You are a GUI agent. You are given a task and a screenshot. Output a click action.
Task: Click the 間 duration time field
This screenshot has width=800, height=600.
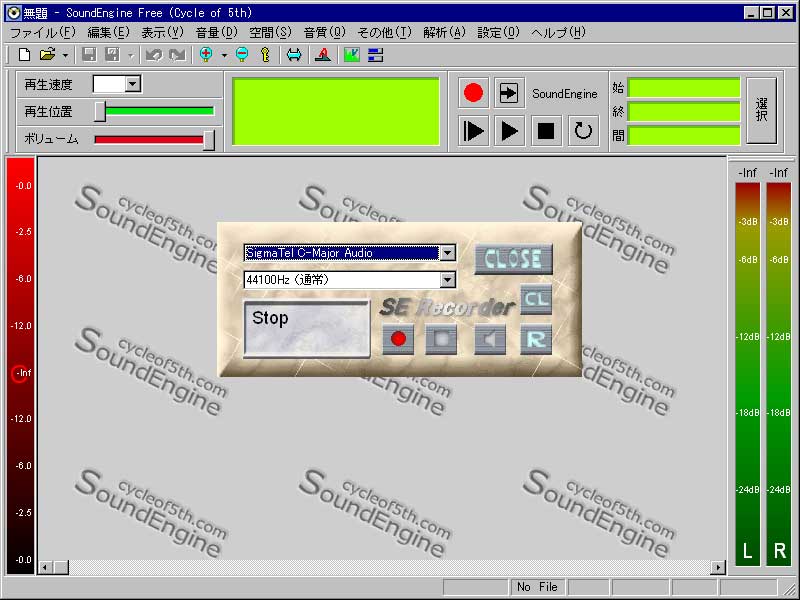[684, 136]
